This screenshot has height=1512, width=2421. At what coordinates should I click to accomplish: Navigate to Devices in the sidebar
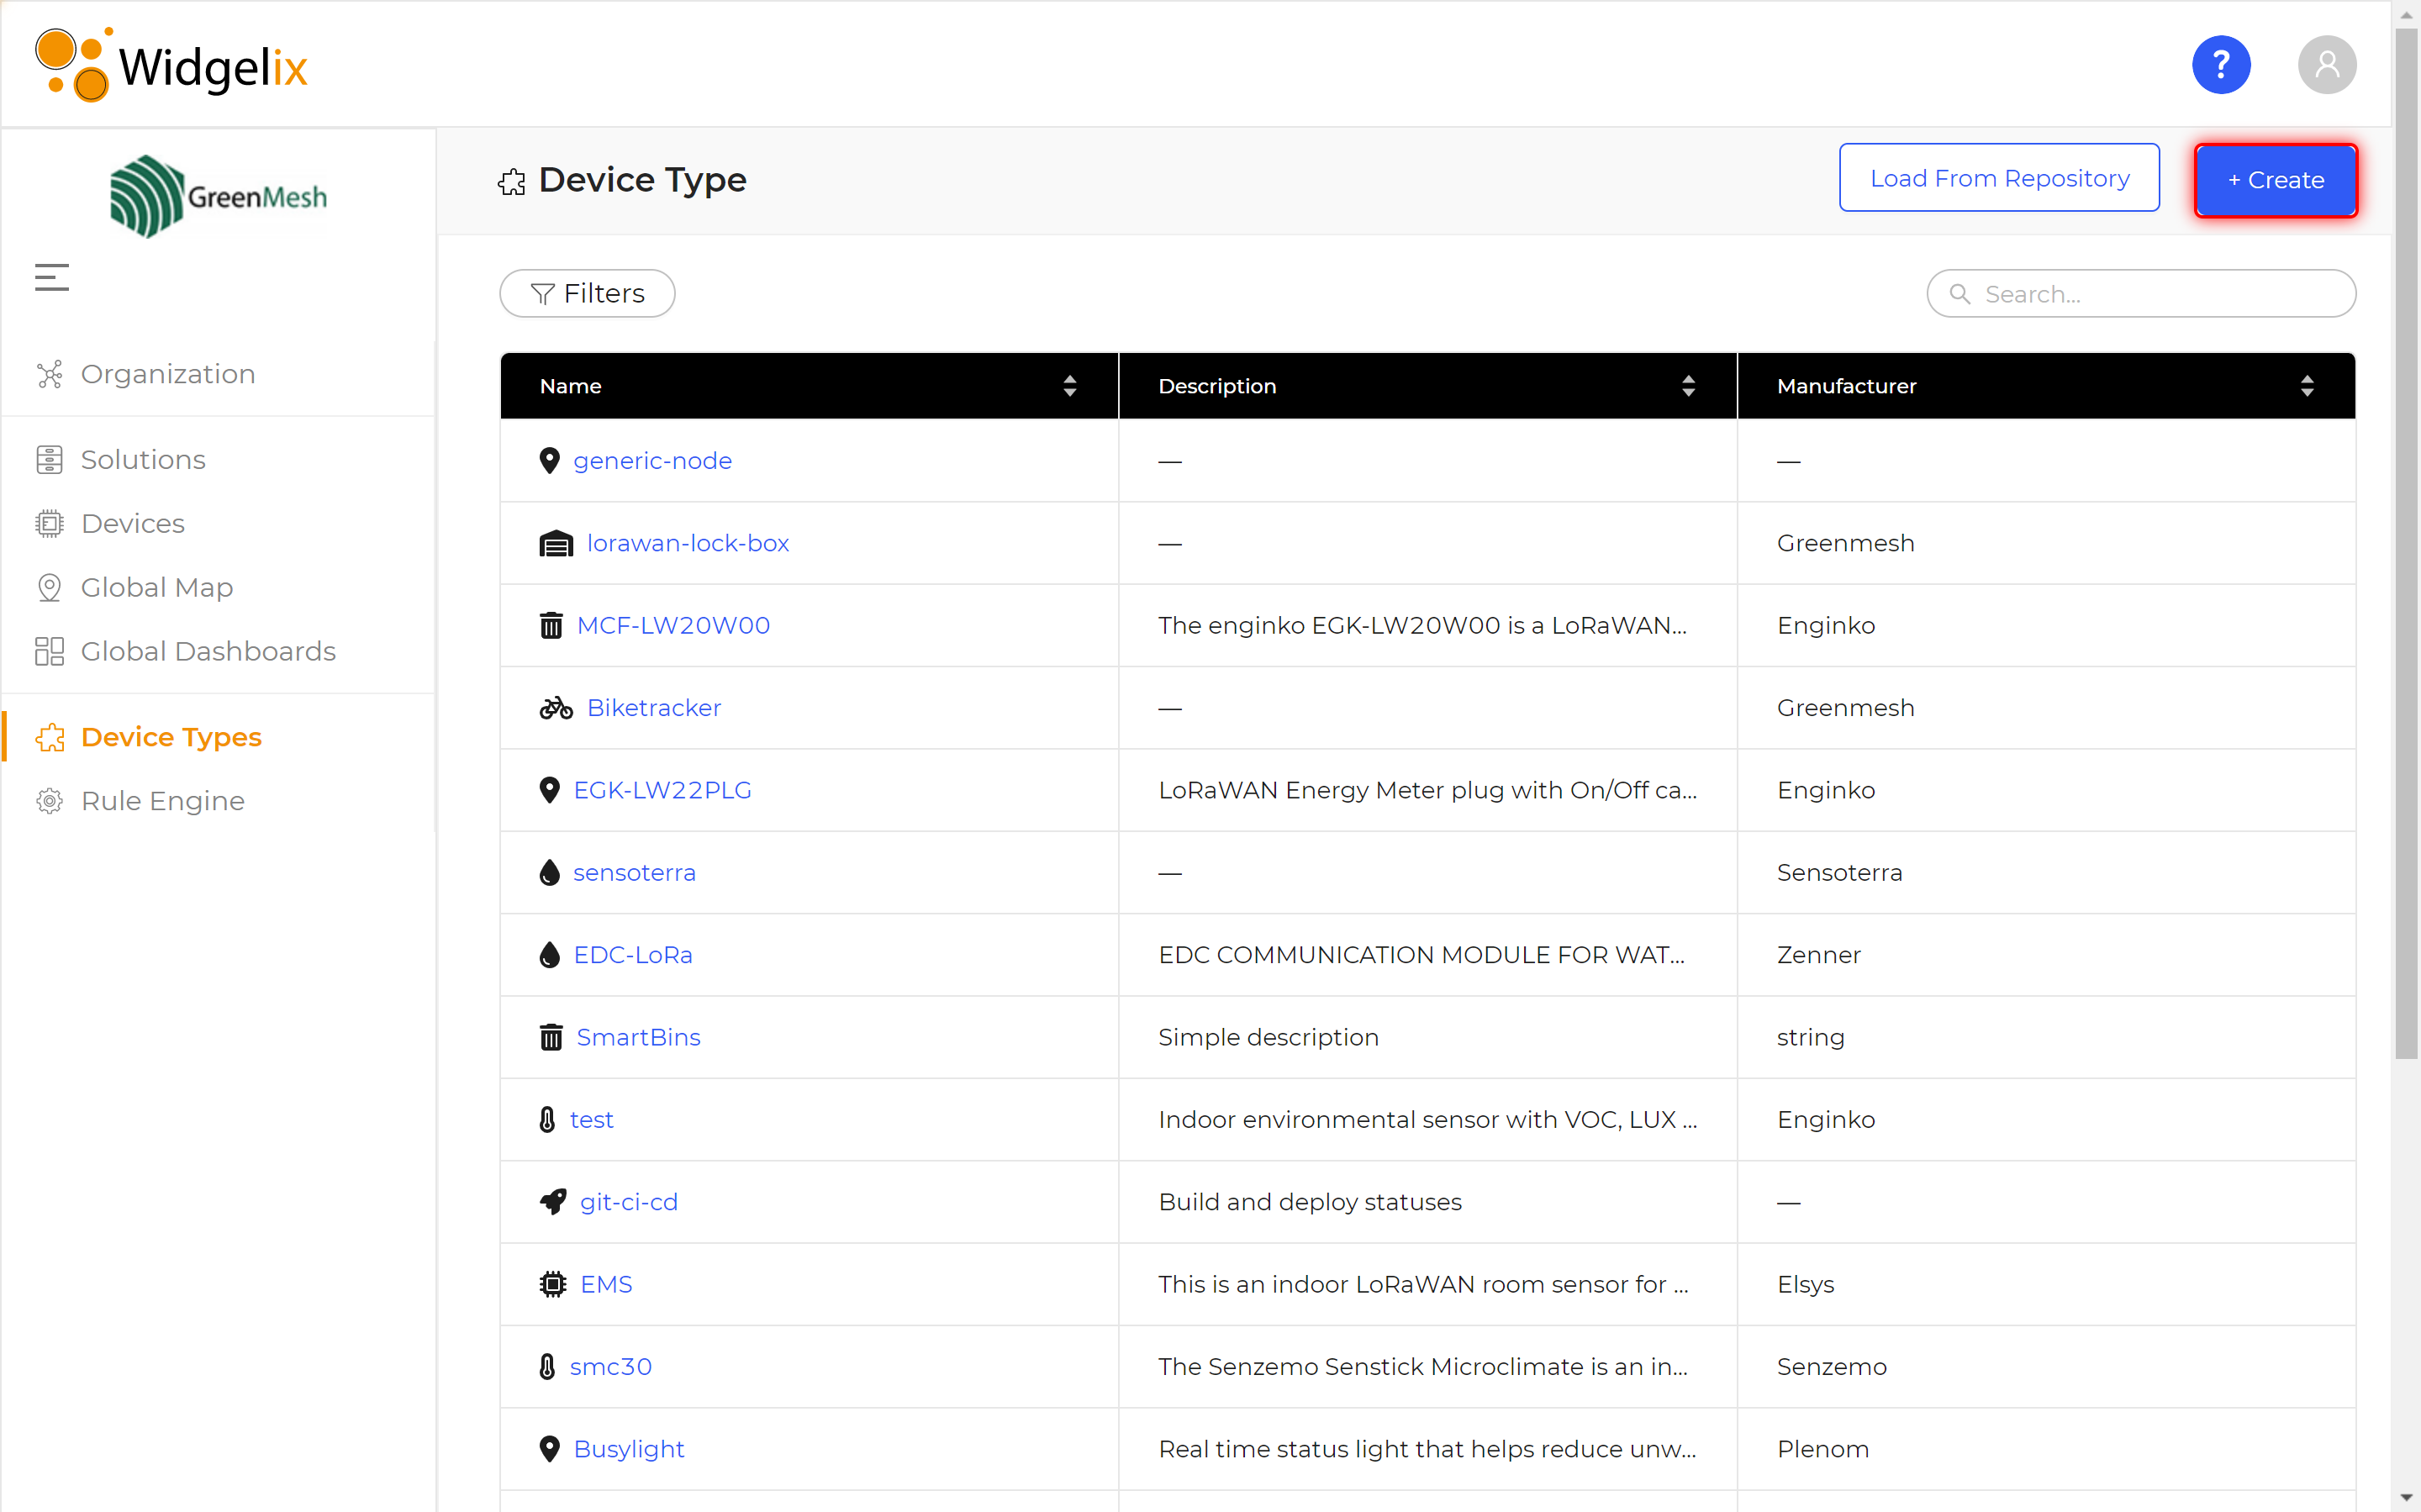point(132,523)
